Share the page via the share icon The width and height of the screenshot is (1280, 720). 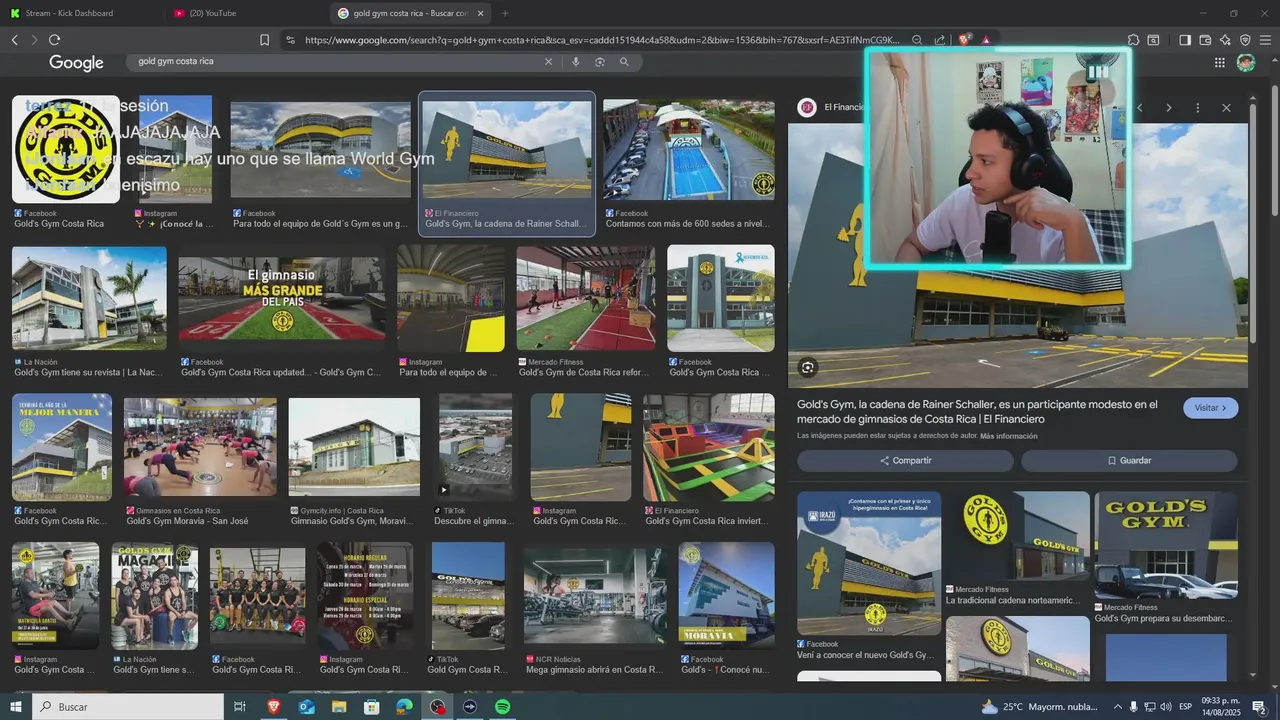940,40
